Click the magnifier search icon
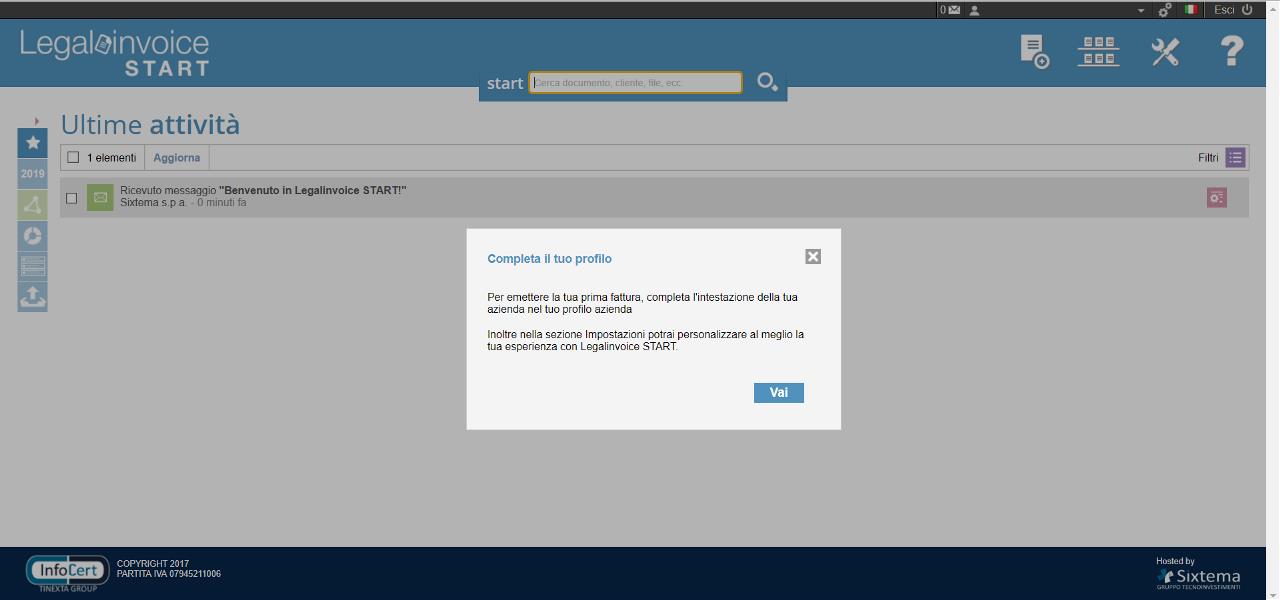The image size is (1280, 600). (767, 82)
